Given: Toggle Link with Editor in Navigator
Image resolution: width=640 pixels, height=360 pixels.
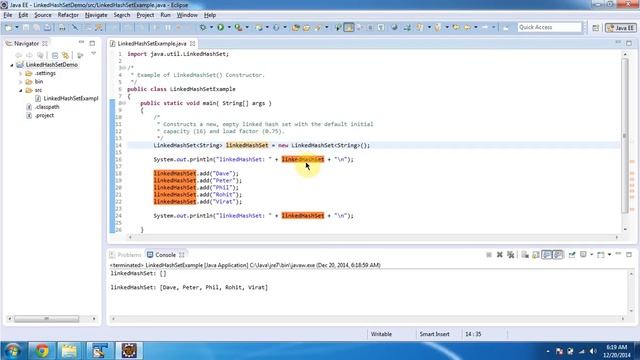Looking at the screenshot, I should coord(65,55).
